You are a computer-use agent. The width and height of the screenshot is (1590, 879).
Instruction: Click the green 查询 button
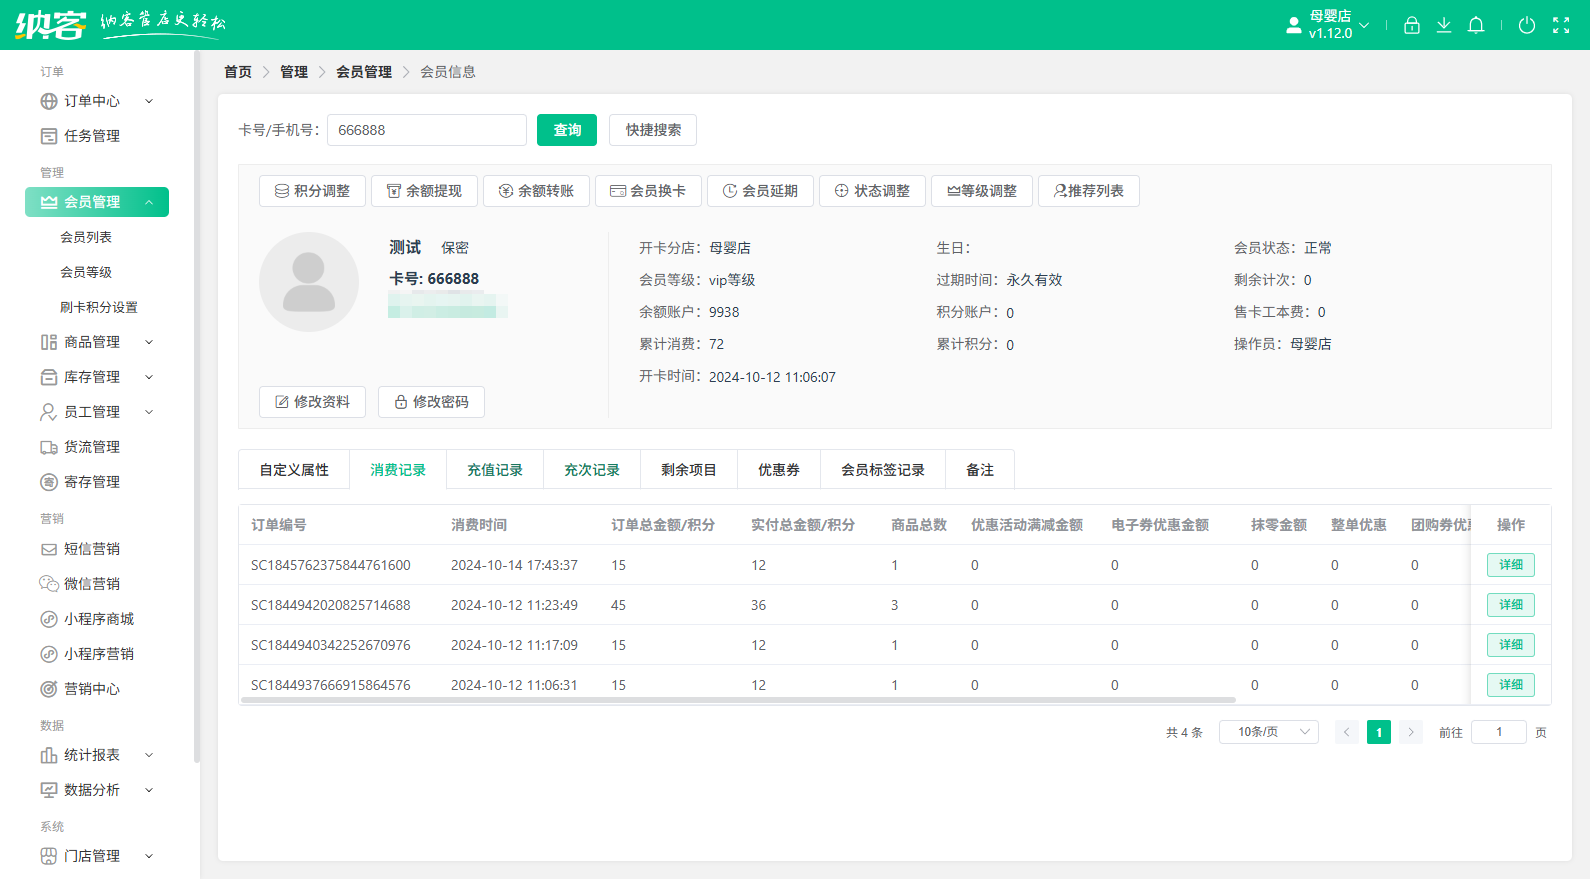tap(567, 130)
